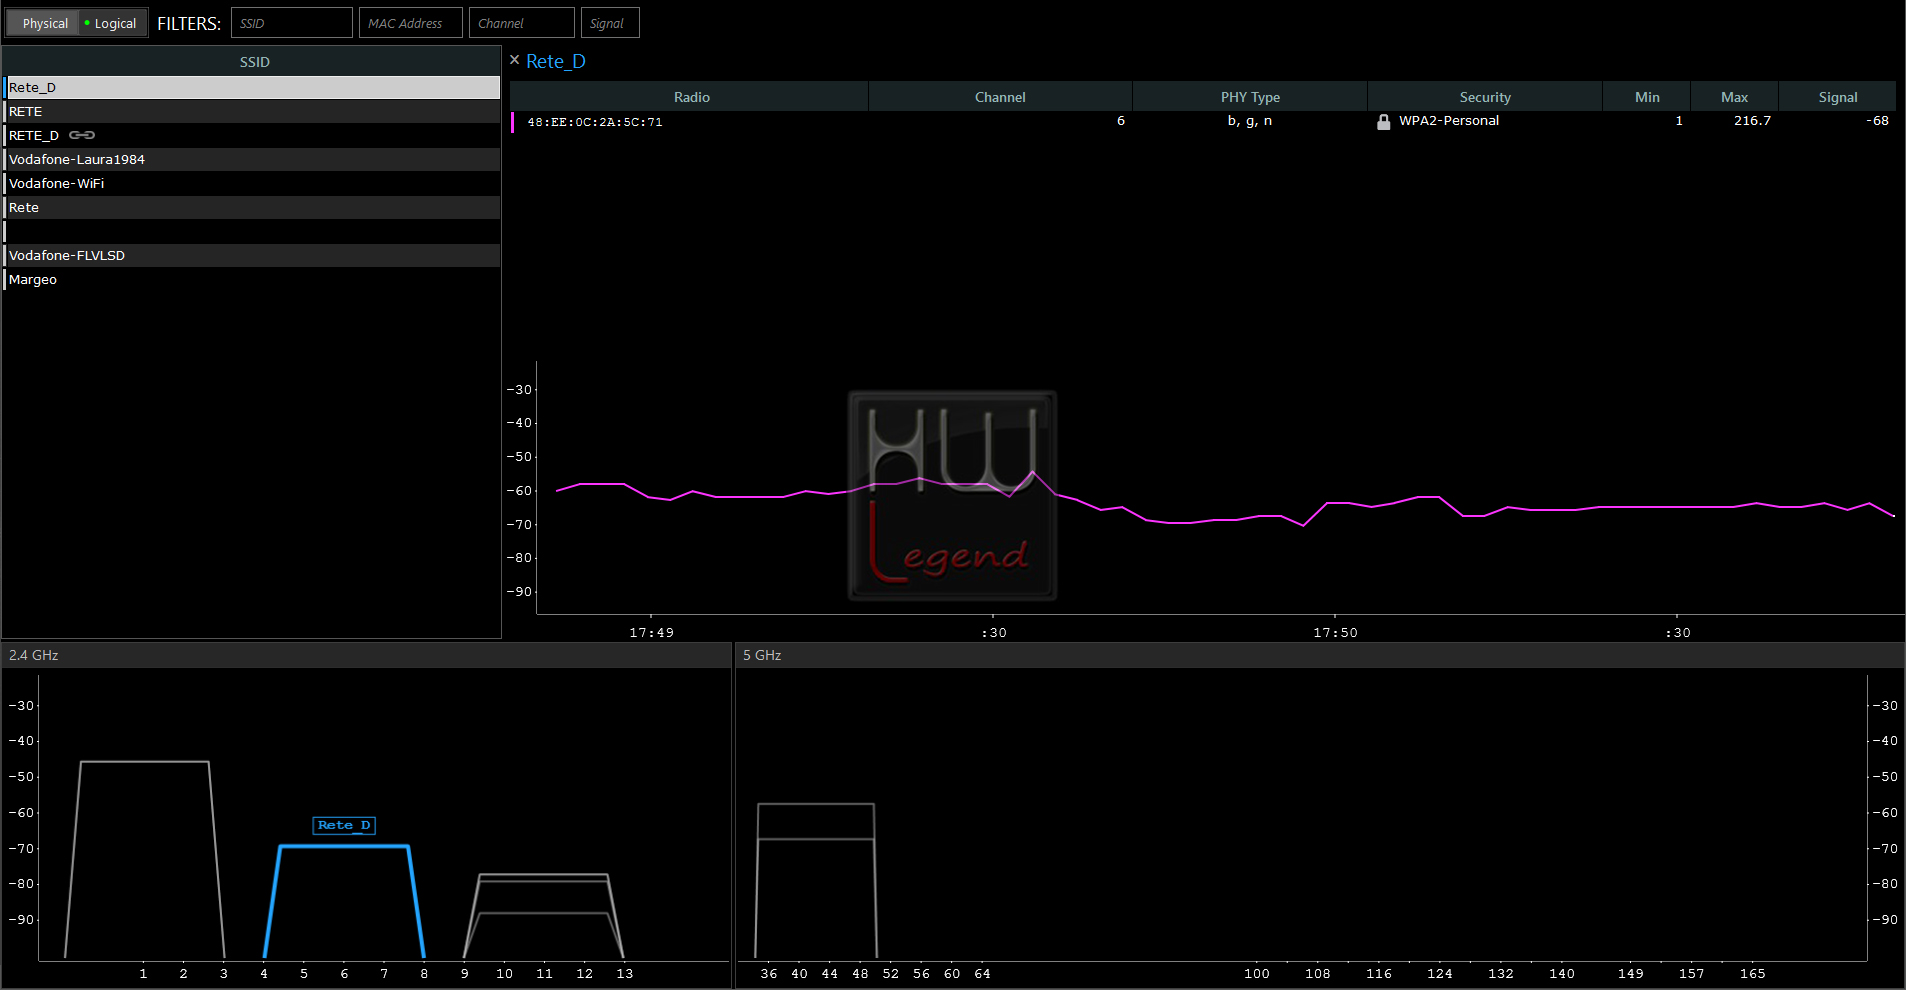This screenshot has height=990, width=1906.
Task: Switch to Logical view mode
Action: click(x=112, y=23)
